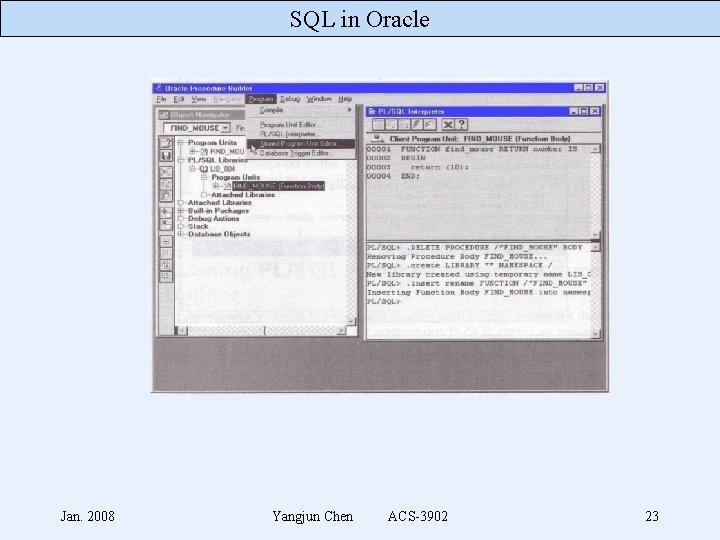Image resolution: width=720 pixels, height=540 pixels.
Task: Click the Step Over icon in PL/SQL Interpreter
Action: pos(391,124)
